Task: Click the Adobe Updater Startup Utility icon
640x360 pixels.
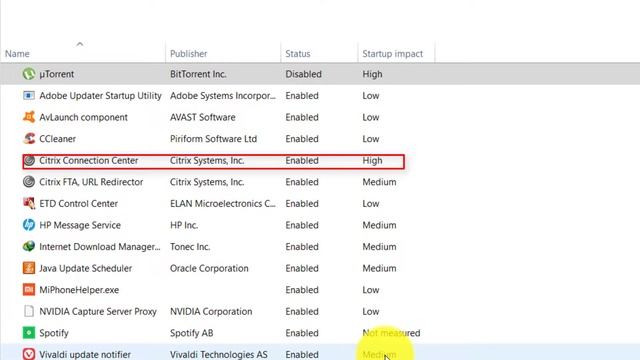Action: point(29,96)
